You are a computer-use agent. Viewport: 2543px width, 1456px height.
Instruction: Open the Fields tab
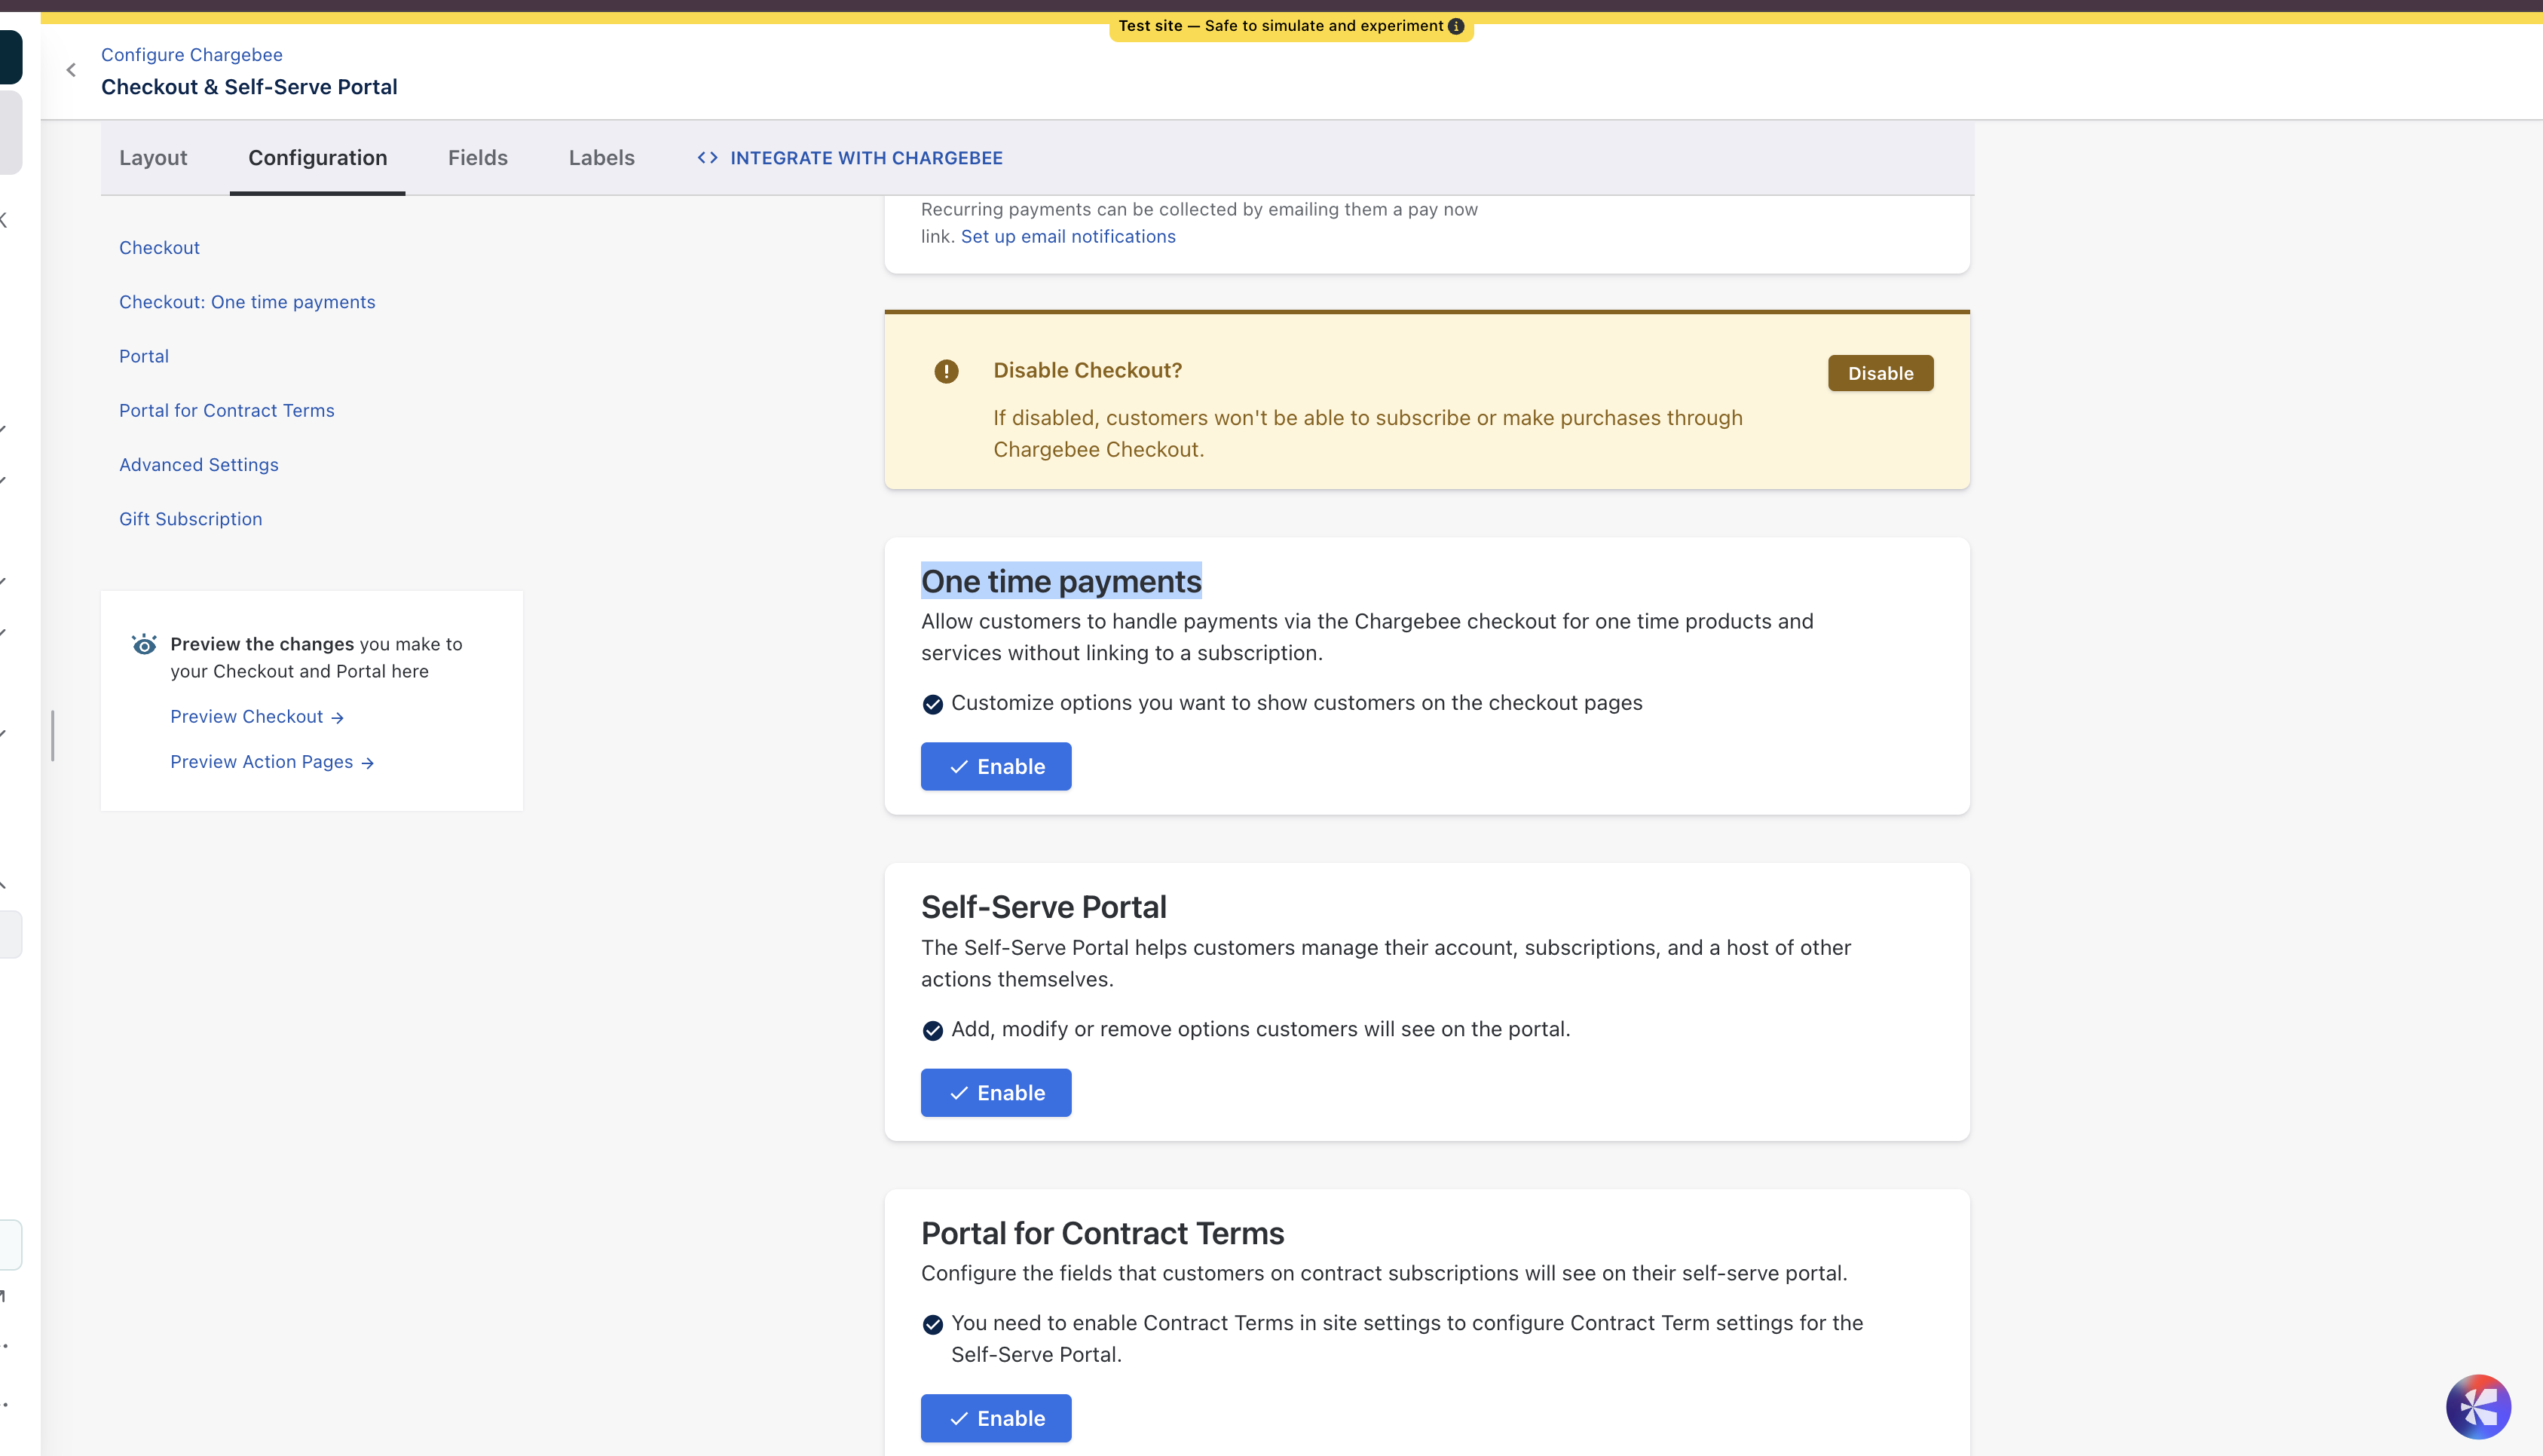[478, 158]
